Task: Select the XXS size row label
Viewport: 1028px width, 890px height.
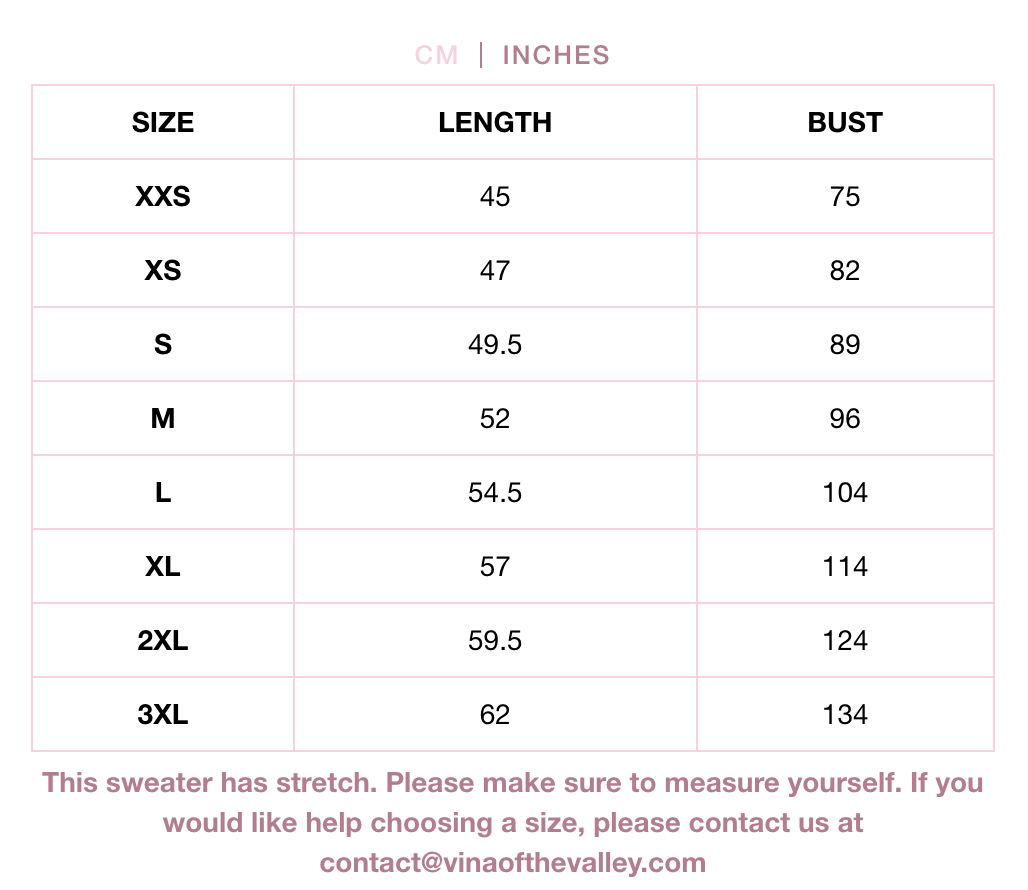Action: pyautogui.click(x=163, y=197)
